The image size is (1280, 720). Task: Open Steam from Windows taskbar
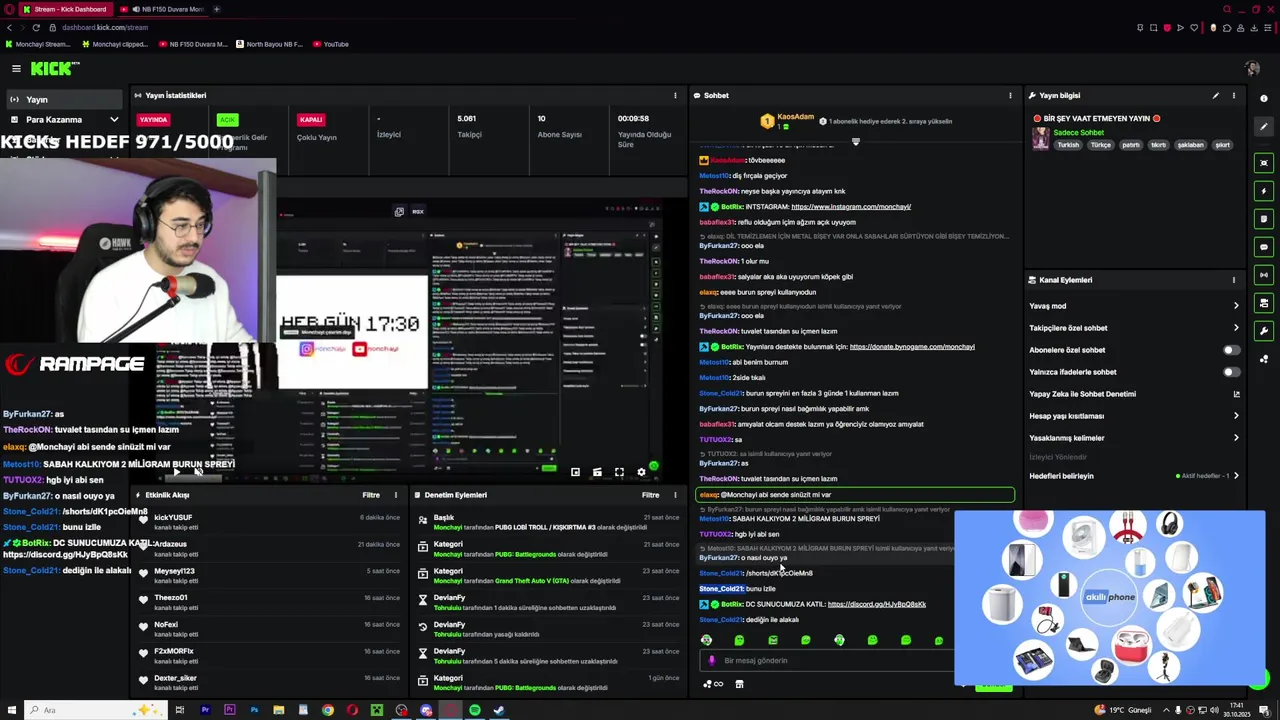pyautogui.click(x=499, y=710)
